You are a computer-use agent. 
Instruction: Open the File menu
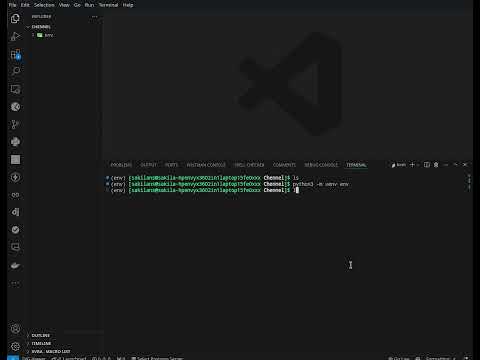click(12, 5)
